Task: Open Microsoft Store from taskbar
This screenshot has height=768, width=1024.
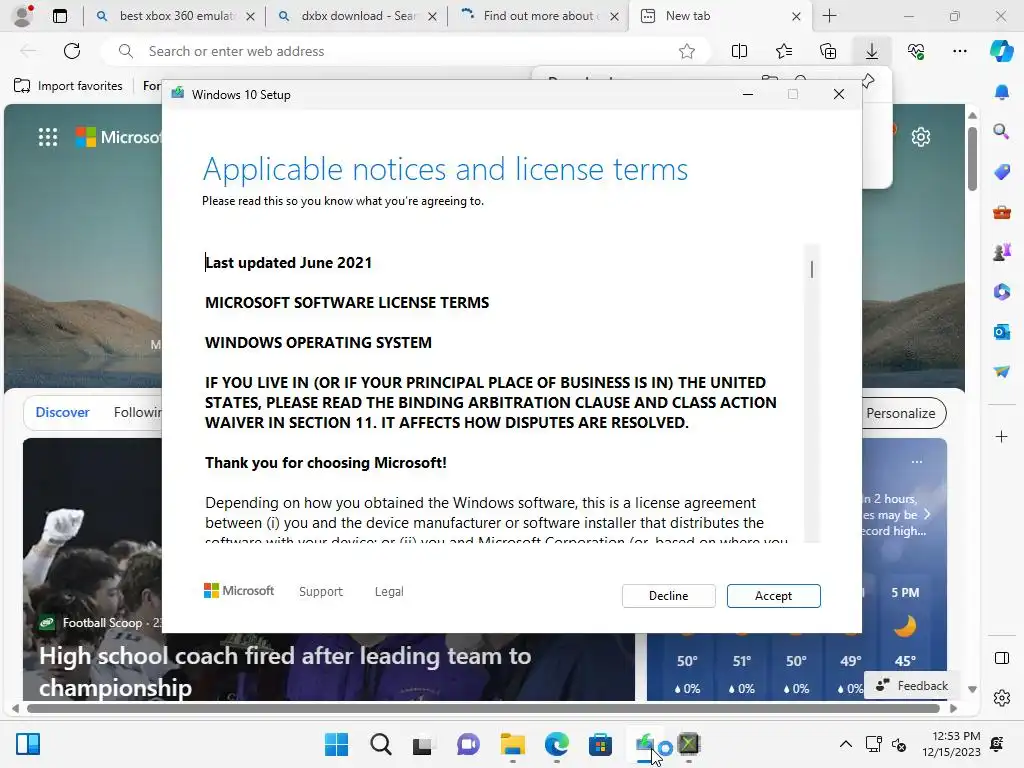Action: (600, 744)
